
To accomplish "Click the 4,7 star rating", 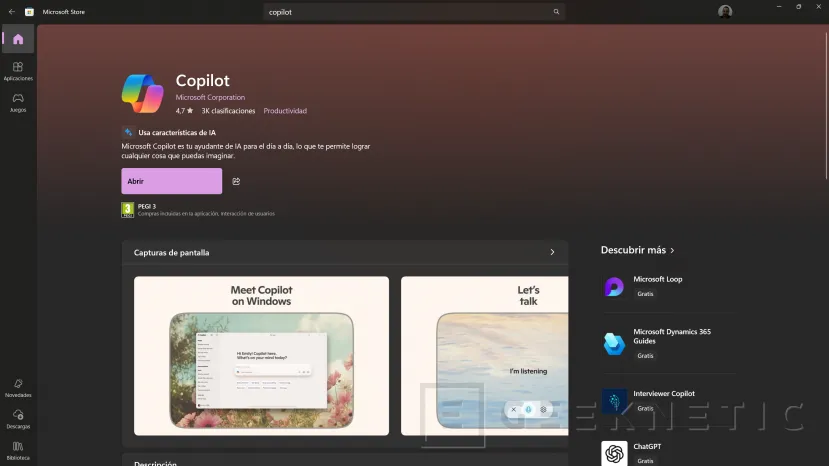I will click(x=184, y=111).
